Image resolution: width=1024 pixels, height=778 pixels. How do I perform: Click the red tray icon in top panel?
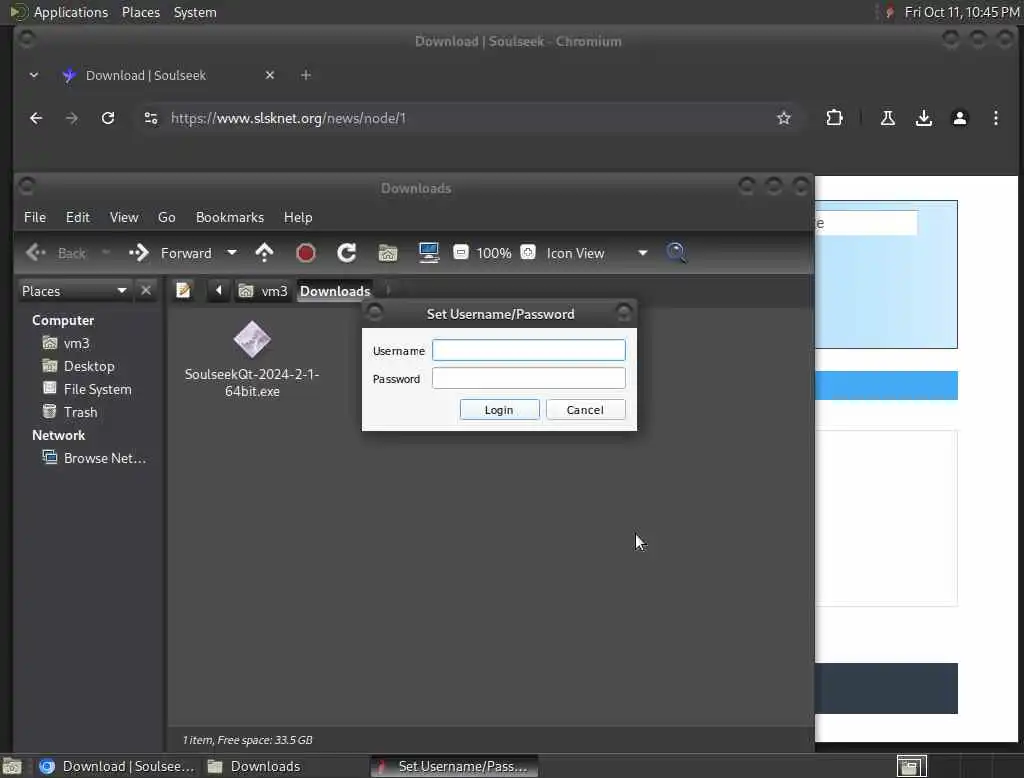click(x=889, y=12)
